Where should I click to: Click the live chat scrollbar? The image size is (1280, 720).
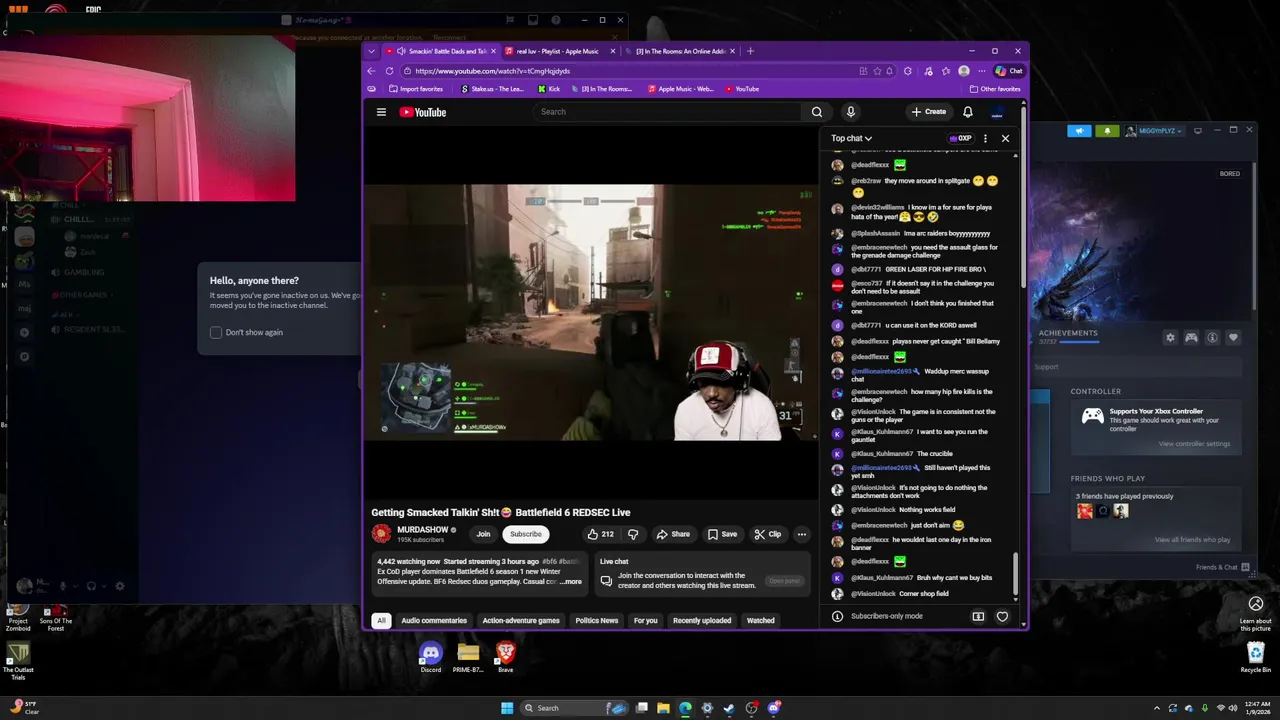point(1016,575)
